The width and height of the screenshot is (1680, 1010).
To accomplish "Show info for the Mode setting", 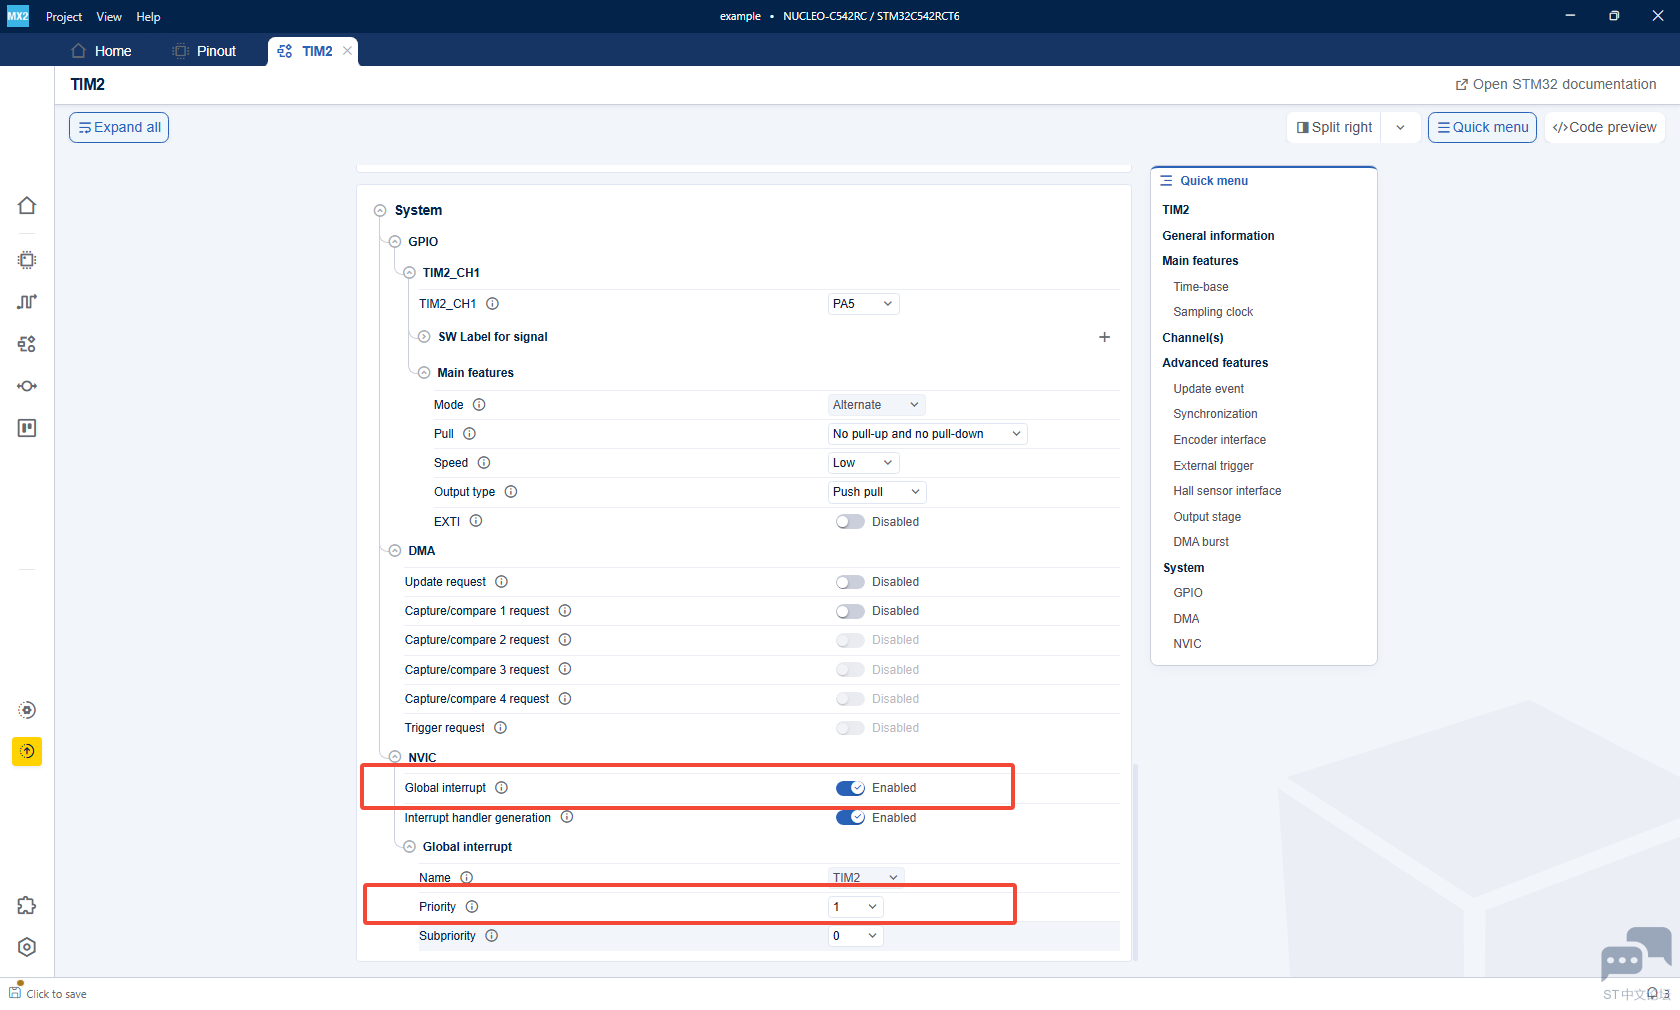I will tap(479, 405).
